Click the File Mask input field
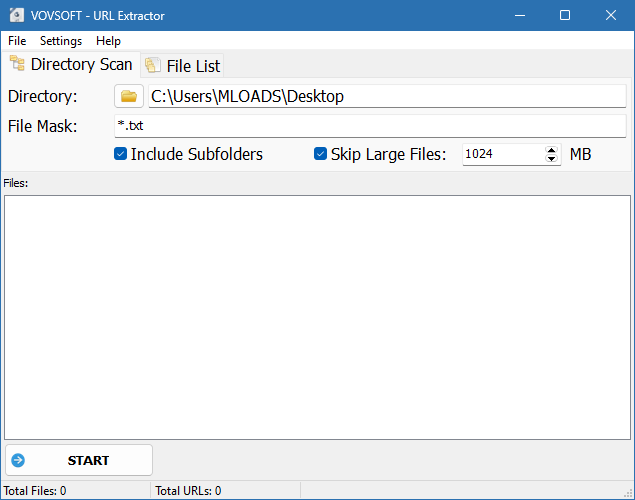635x500 pixels. pyautogui.click(x=370, y=126)
